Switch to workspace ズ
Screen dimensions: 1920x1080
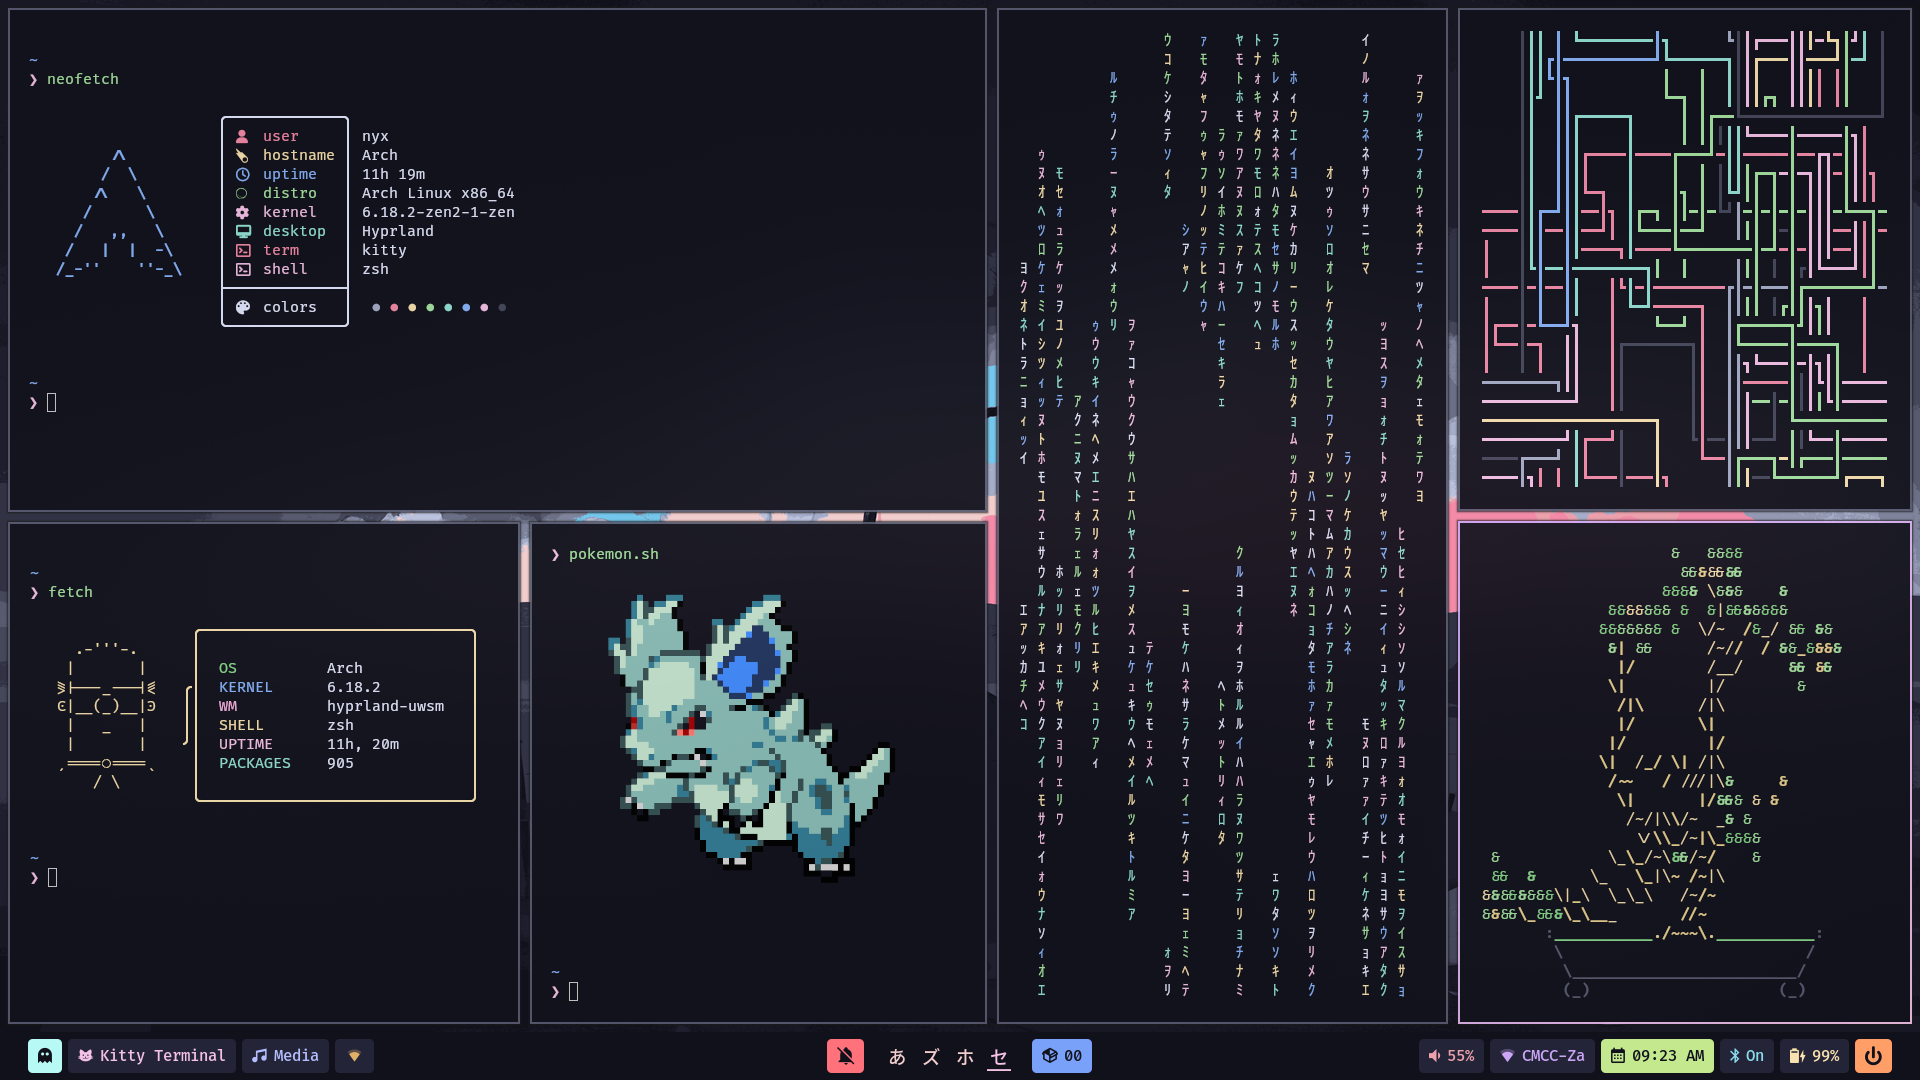pos(931,1057)
